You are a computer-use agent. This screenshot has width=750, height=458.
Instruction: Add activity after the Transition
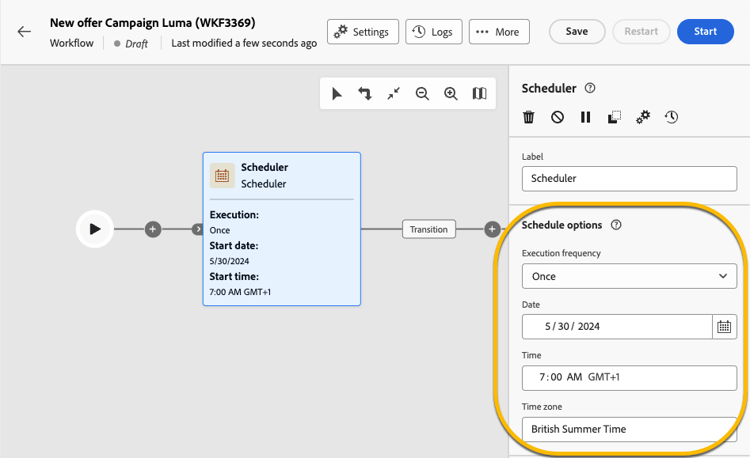click(492, 229)
